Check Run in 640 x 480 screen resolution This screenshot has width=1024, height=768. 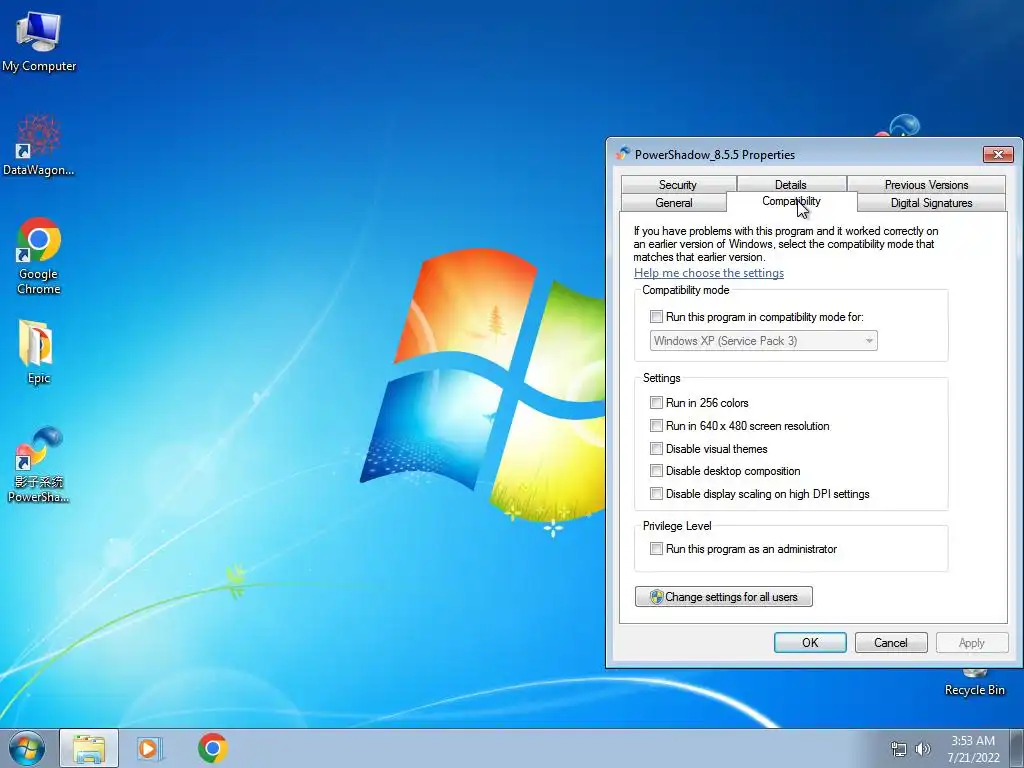[656, 426]
